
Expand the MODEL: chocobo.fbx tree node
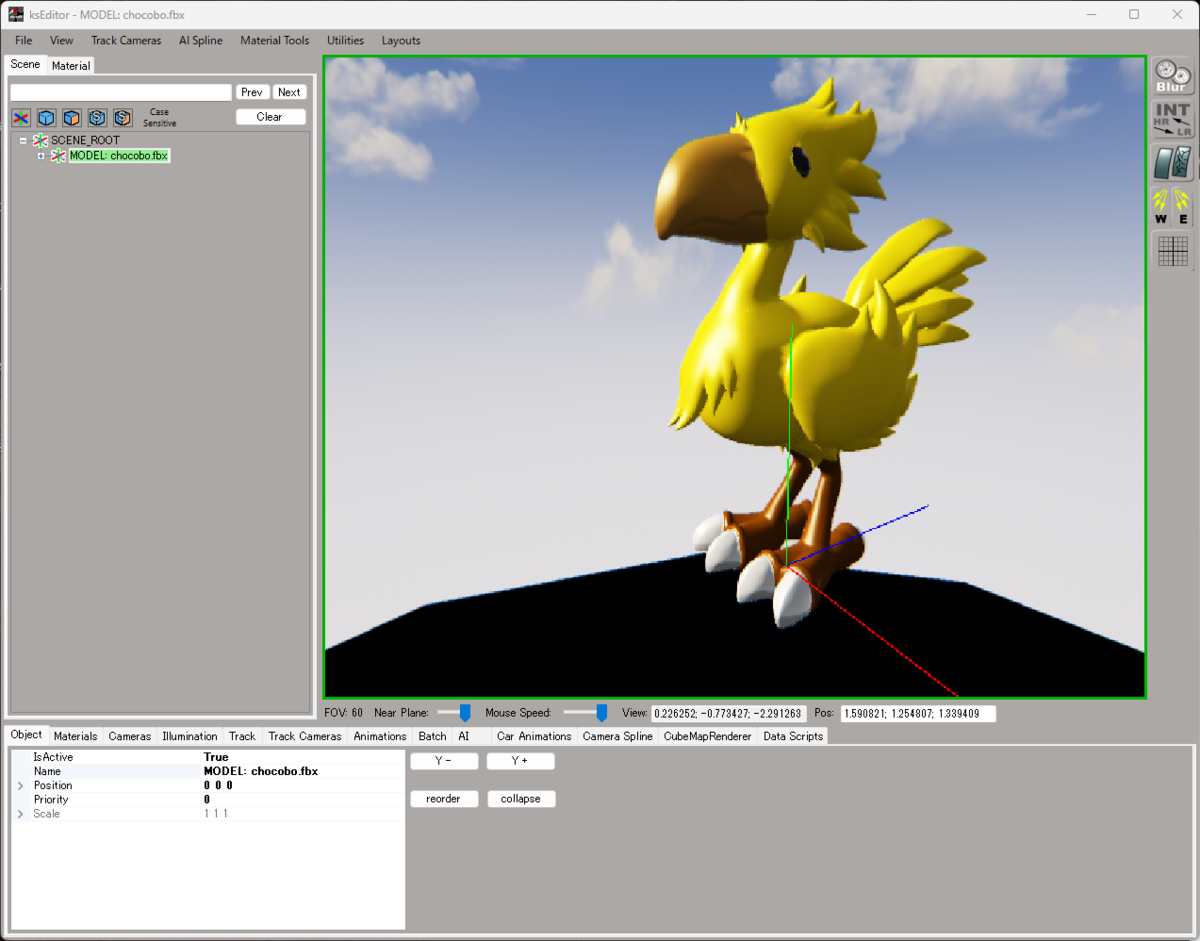41,156
